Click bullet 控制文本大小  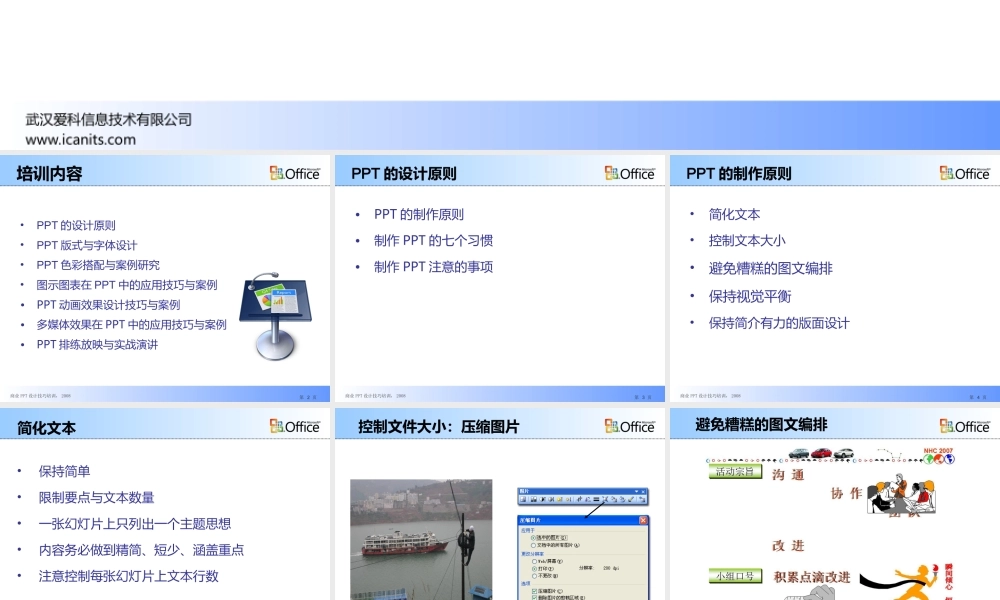[x=747, y=240]
